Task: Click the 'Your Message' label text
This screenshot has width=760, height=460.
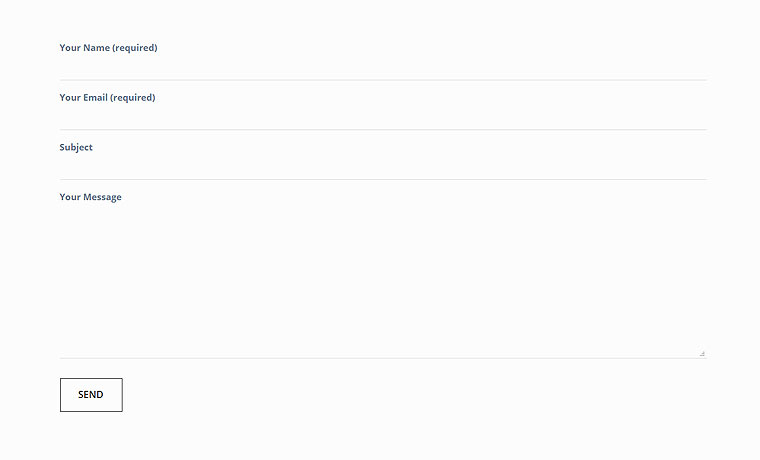Action: (x=90, y=198)
